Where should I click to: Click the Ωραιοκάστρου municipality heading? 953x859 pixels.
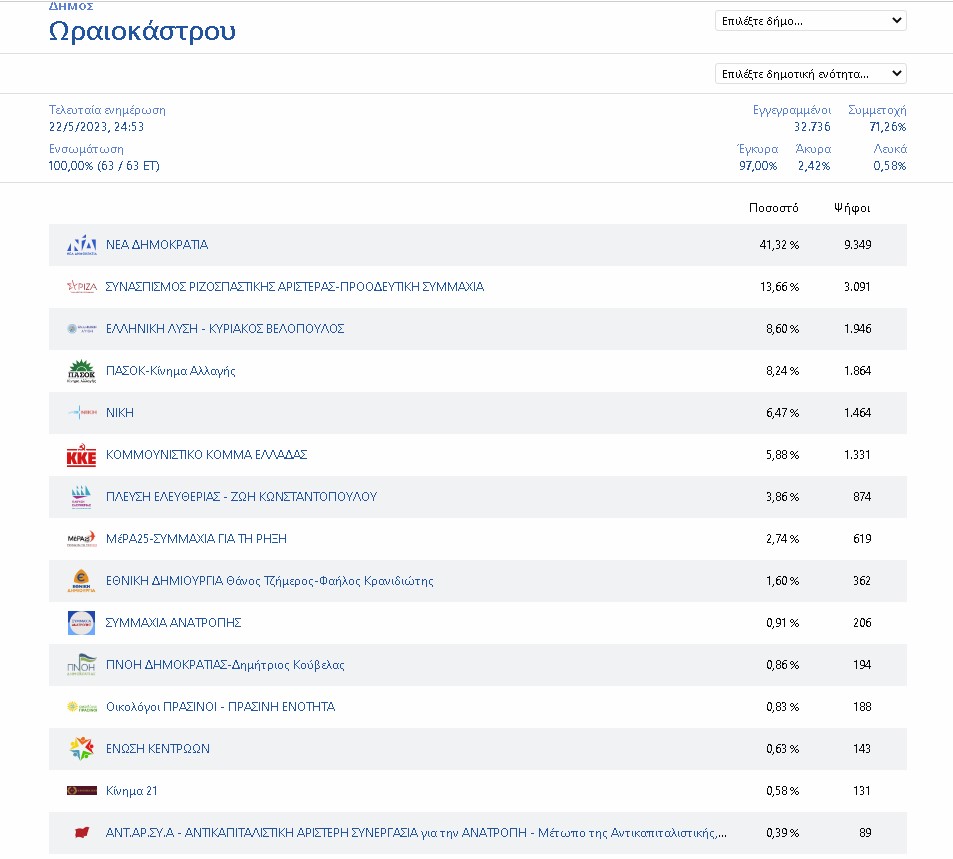[142, 30]
